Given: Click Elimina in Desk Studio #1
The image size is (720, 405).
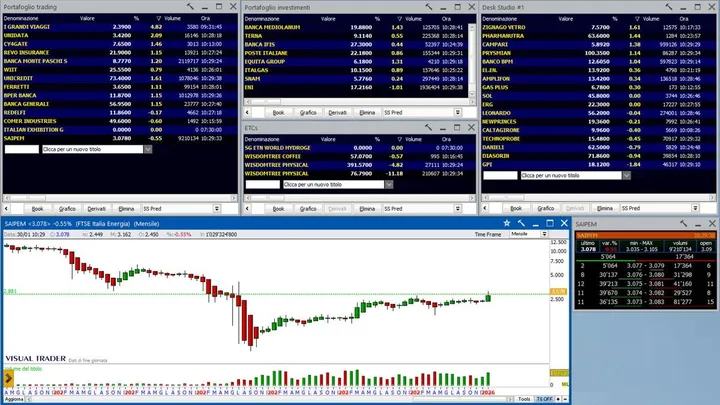Looking at the screenshot, I should point(605,208).
